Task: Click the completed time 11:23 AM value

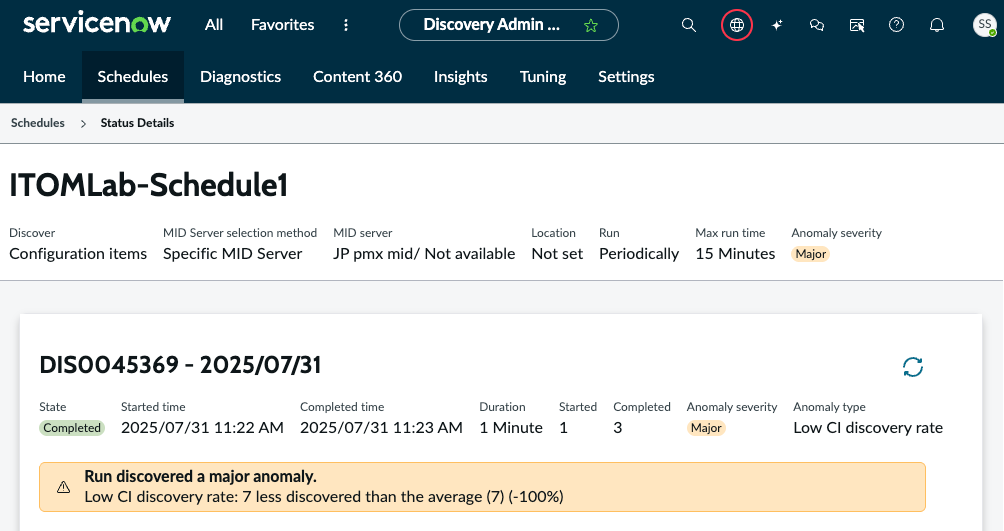Action: point(381,428)
